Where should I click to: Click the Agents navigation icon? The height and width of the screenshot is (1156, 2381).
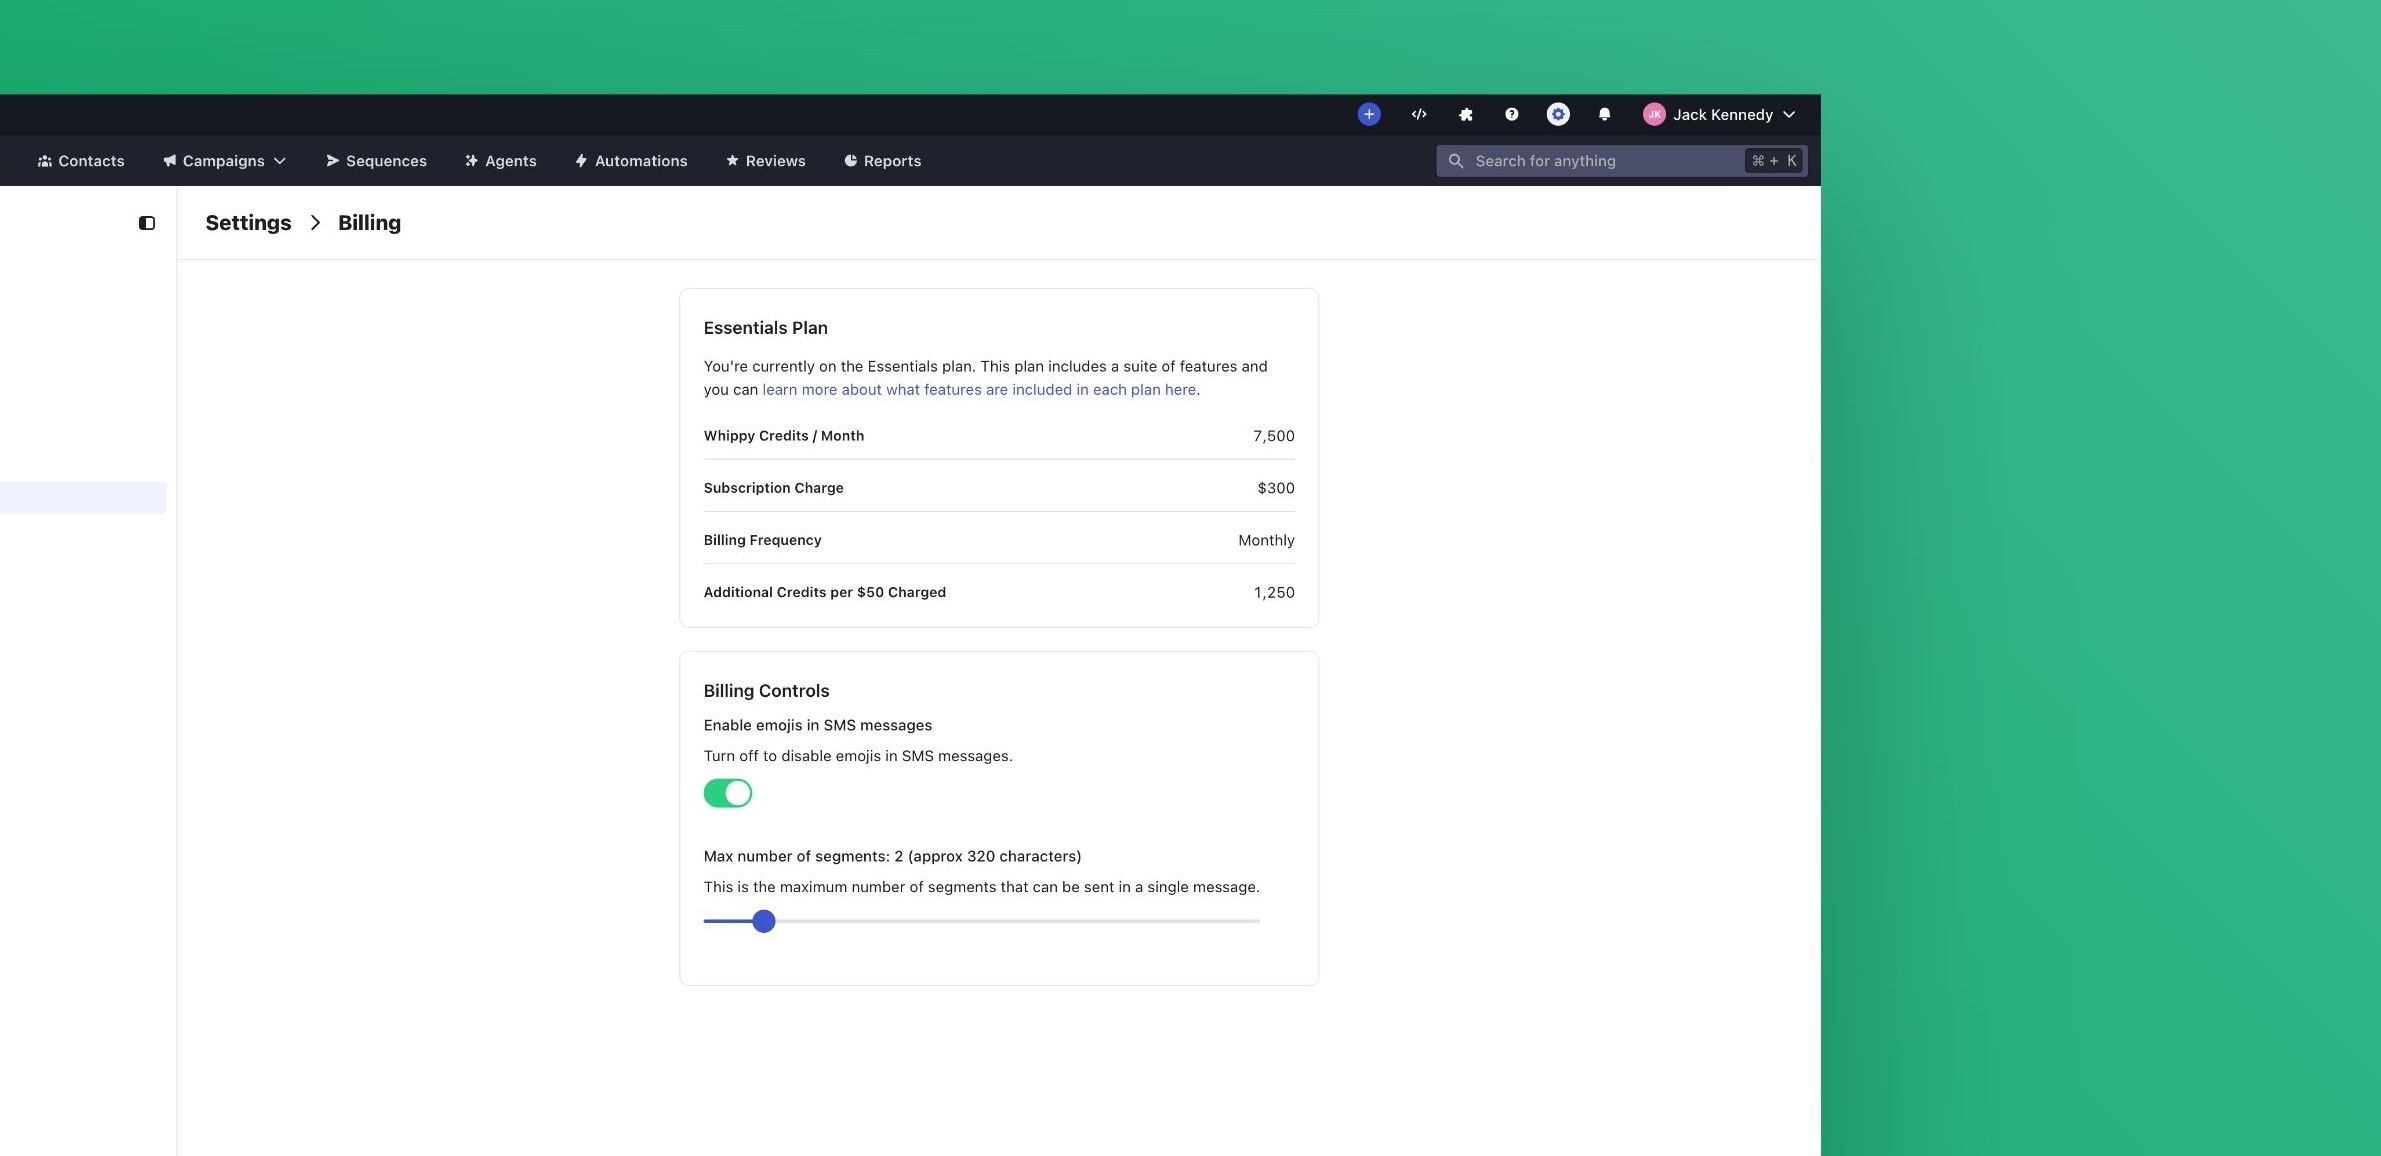click(469, 160)
